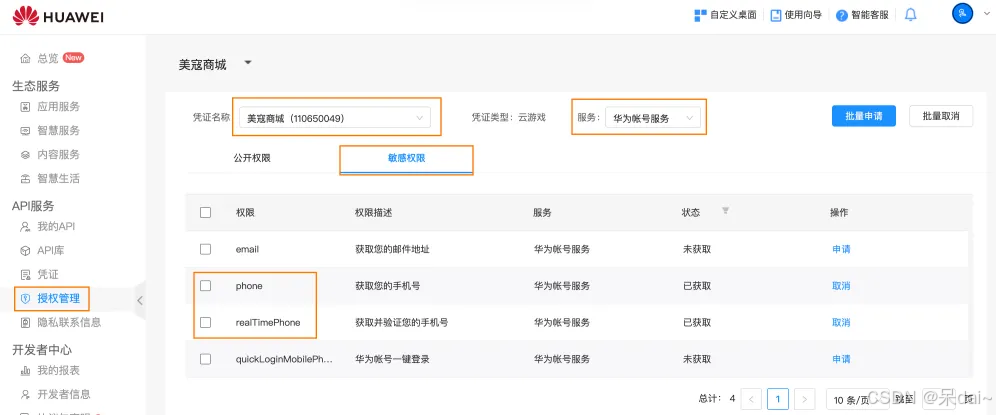This screenshot has height=415, width=996.
Task: Open 我的报表 in the sidebar
Action: pos(58,371)
